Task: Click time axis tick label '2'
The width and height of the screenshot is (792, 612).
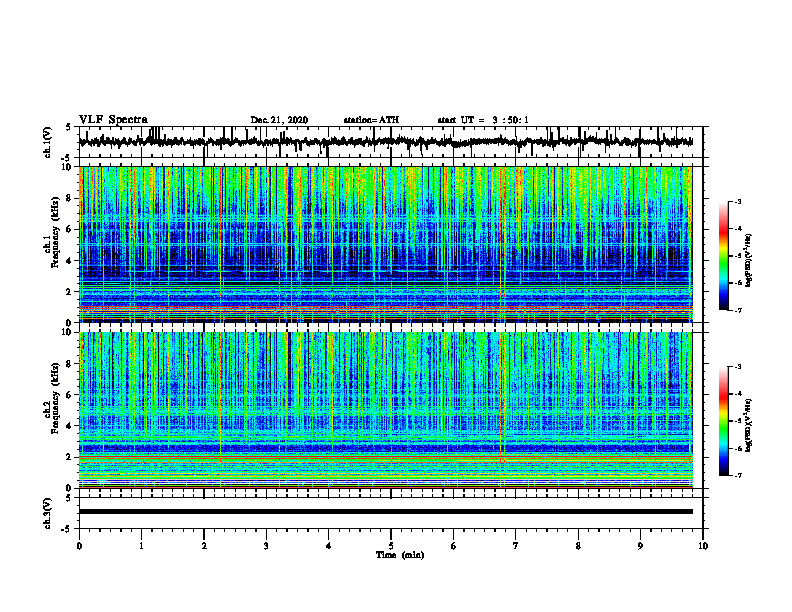Action: (x=204, y=546)
